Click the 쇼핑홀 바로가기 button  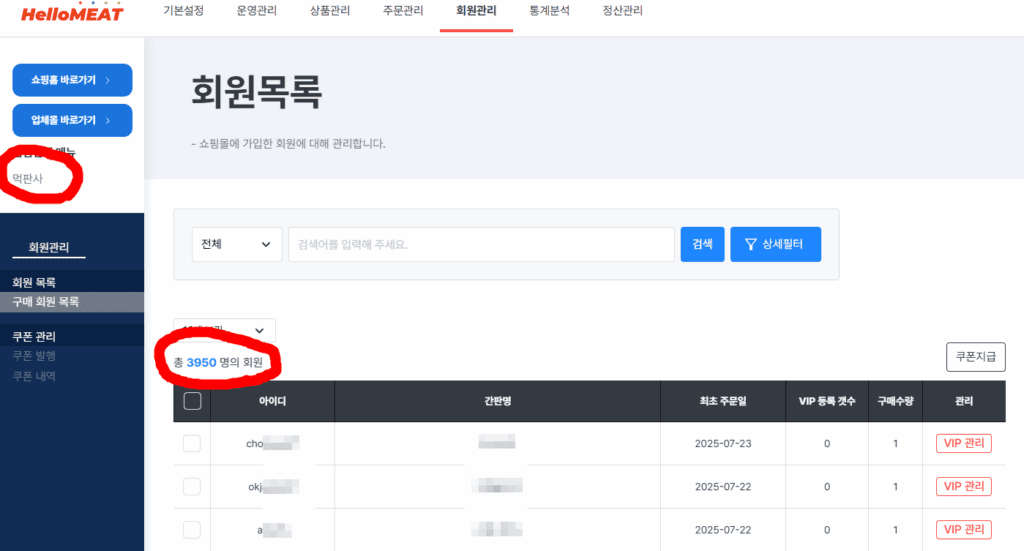pyautogui.click(x=72, y=80)
